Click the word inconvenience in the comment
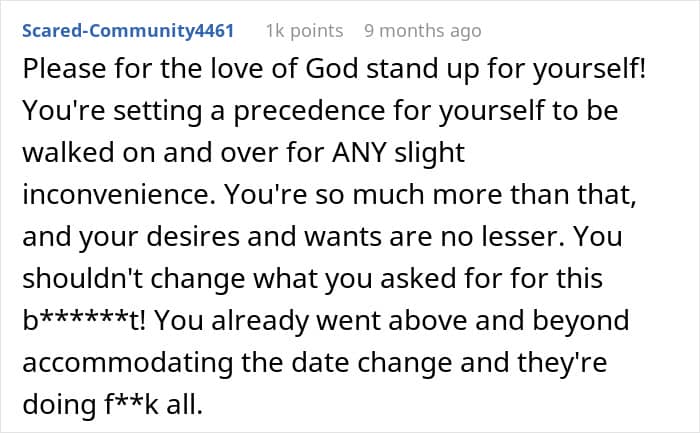The width and height of the screenshot is (700, 433). pos(119,195)
